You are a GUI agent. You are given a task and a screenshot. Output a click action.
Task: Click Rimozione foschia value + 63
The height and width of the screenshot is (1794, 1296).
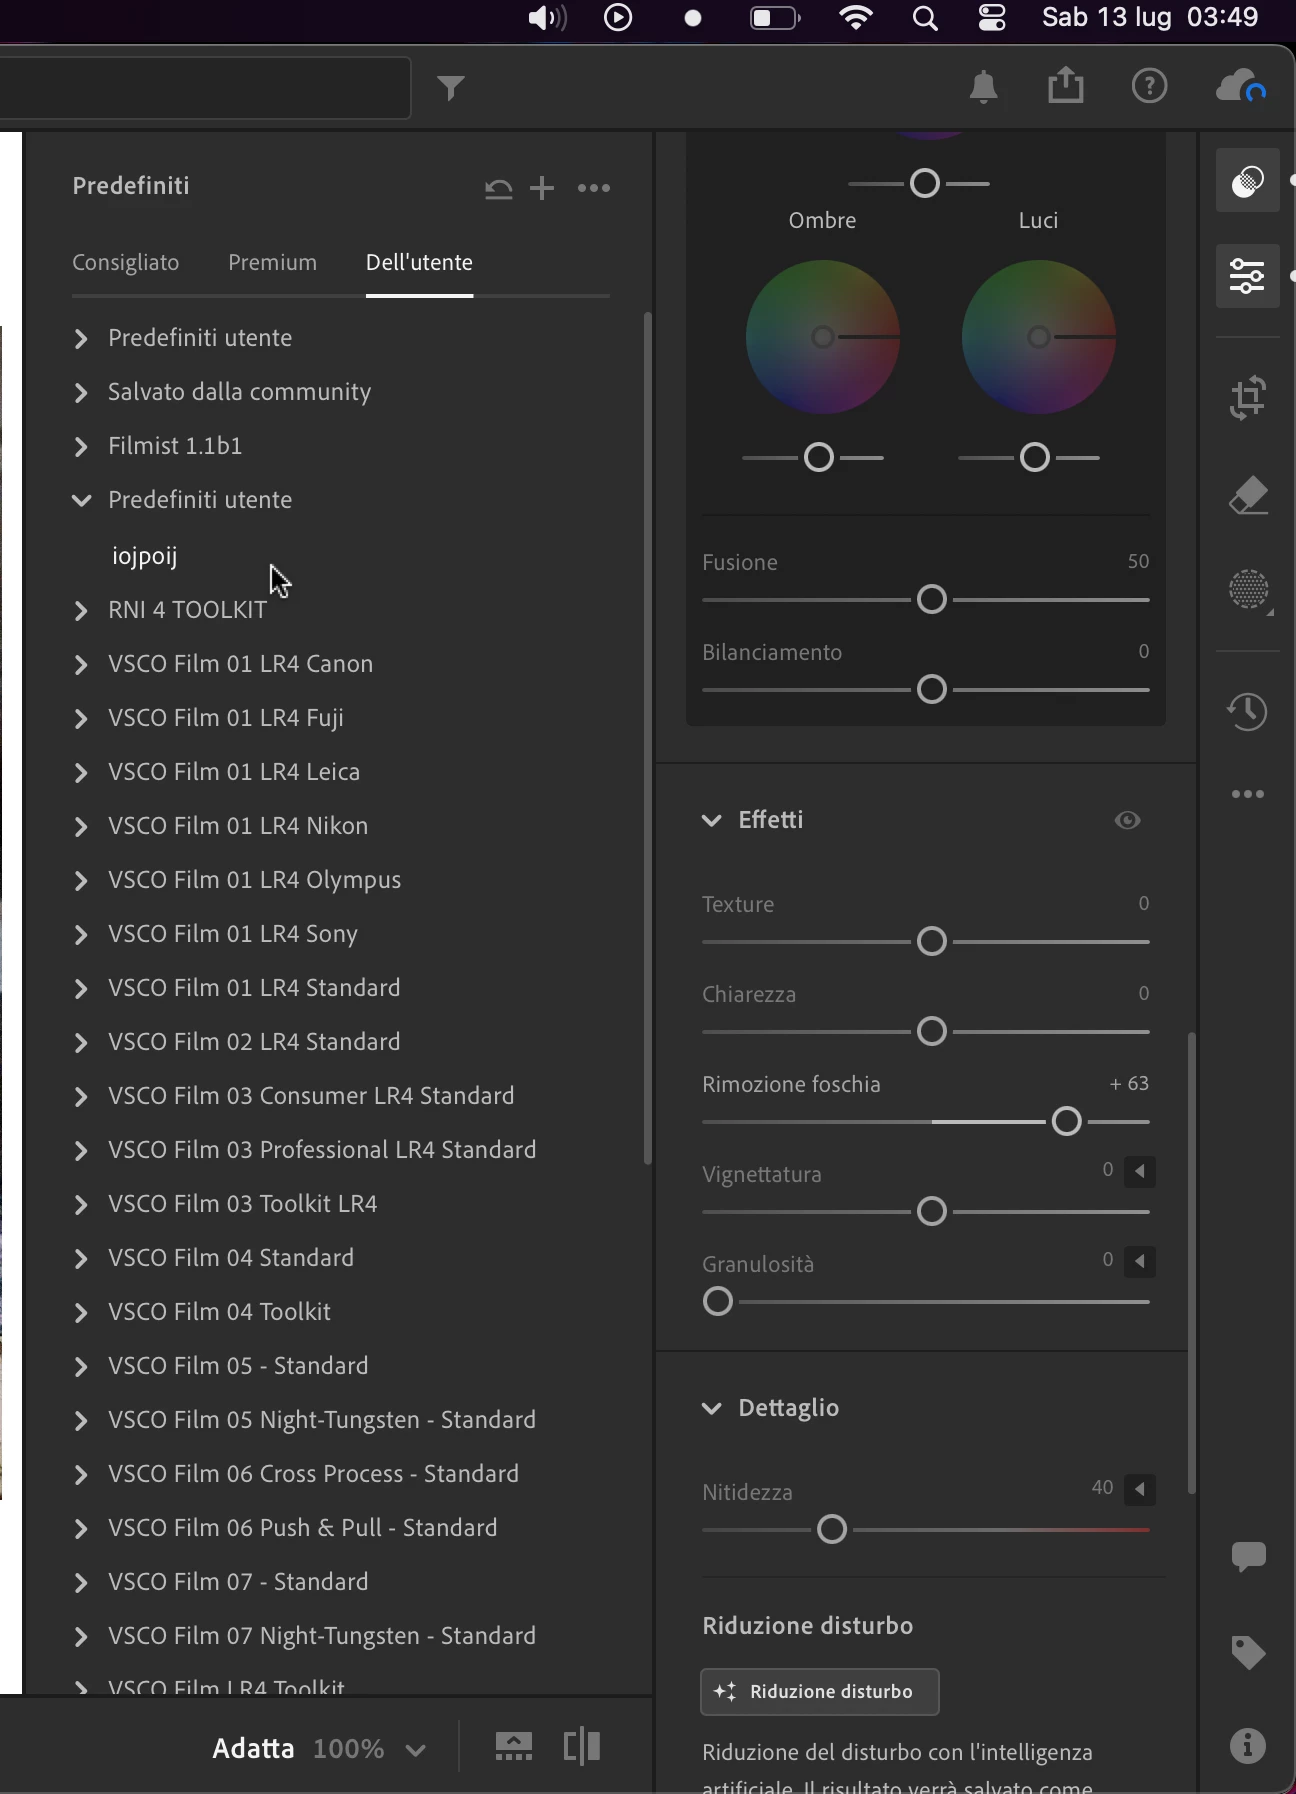pyautogui.click(x=1129, y=1084)
